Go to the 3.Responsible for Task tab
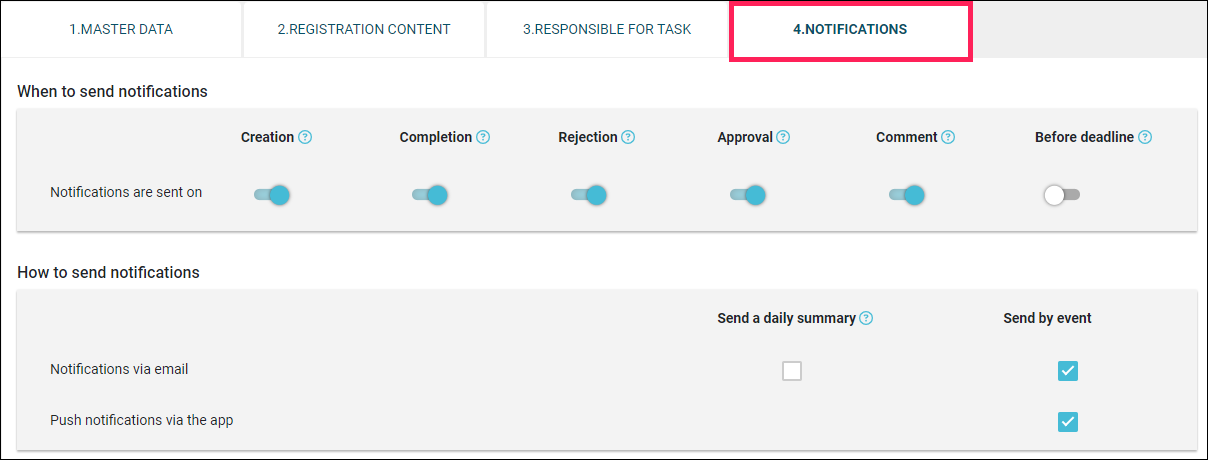1208x460 pixels. (x=607, y=29)
